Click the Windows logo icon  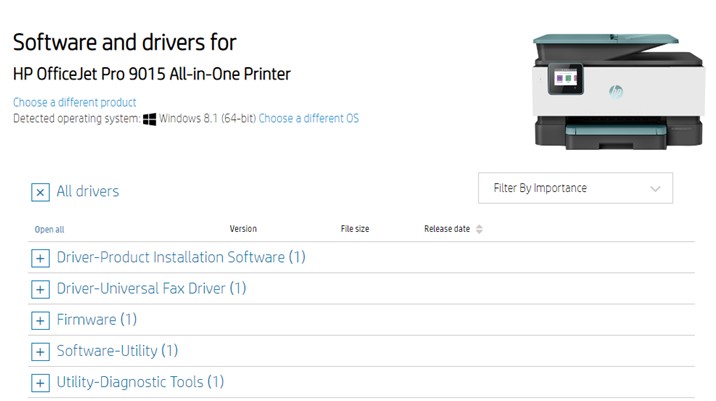(149, 119)
